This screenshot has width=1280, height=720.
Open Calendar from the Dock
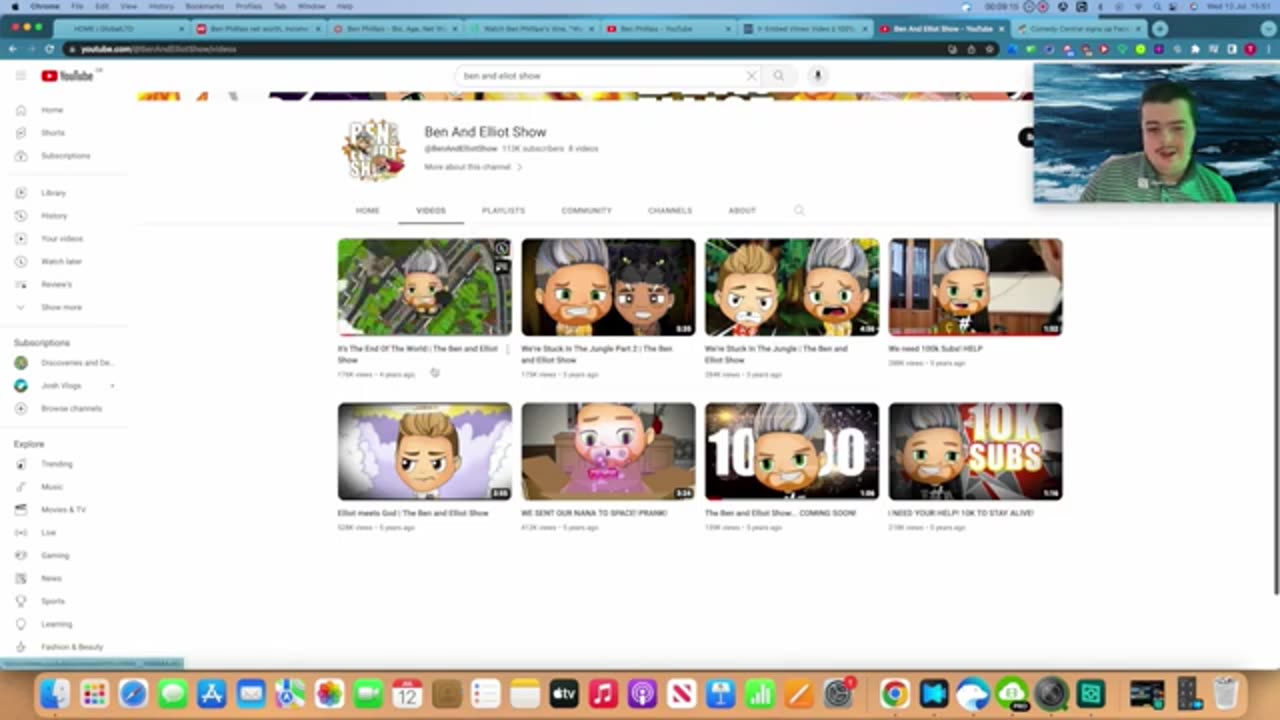(x=407, y=693)
